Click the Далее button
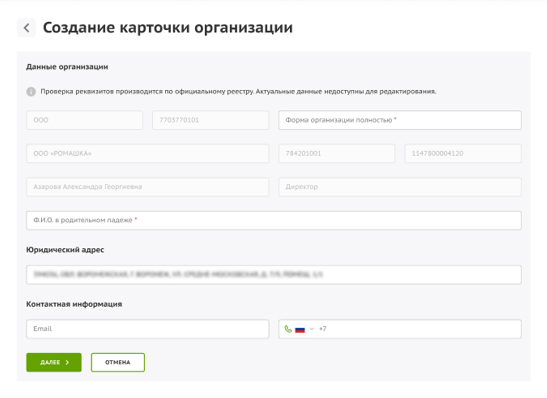The image size is (547, 398). pyautogui.click(x=54, y=362)
